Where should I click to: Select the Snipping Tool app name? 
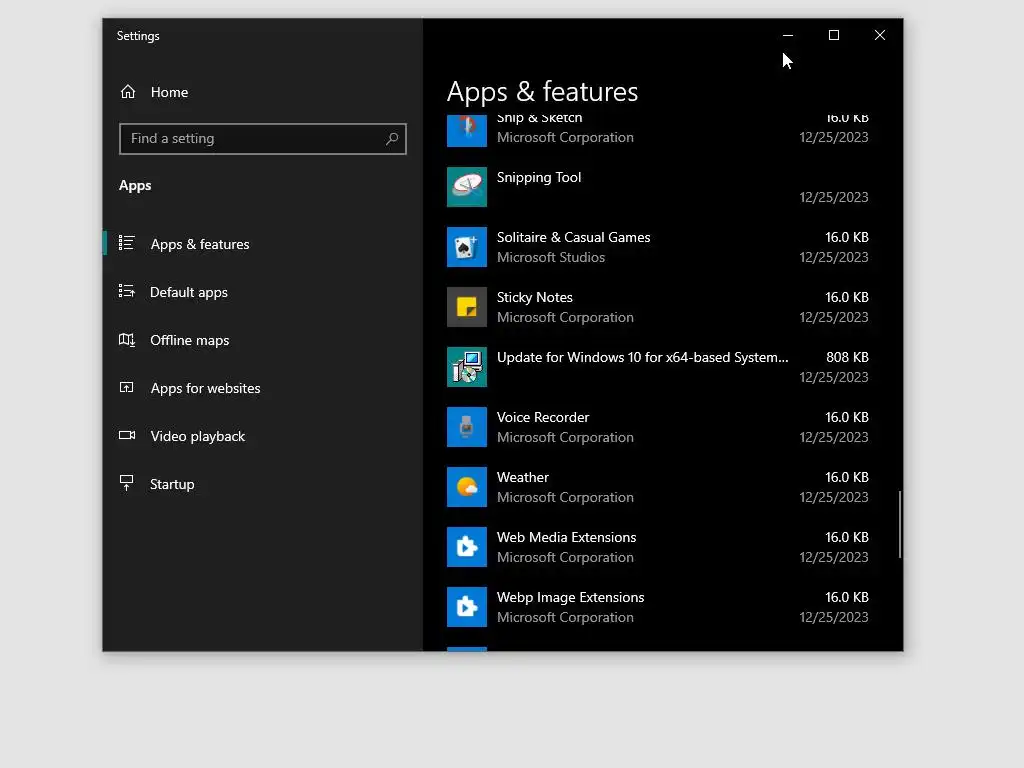tap(539, 178)
